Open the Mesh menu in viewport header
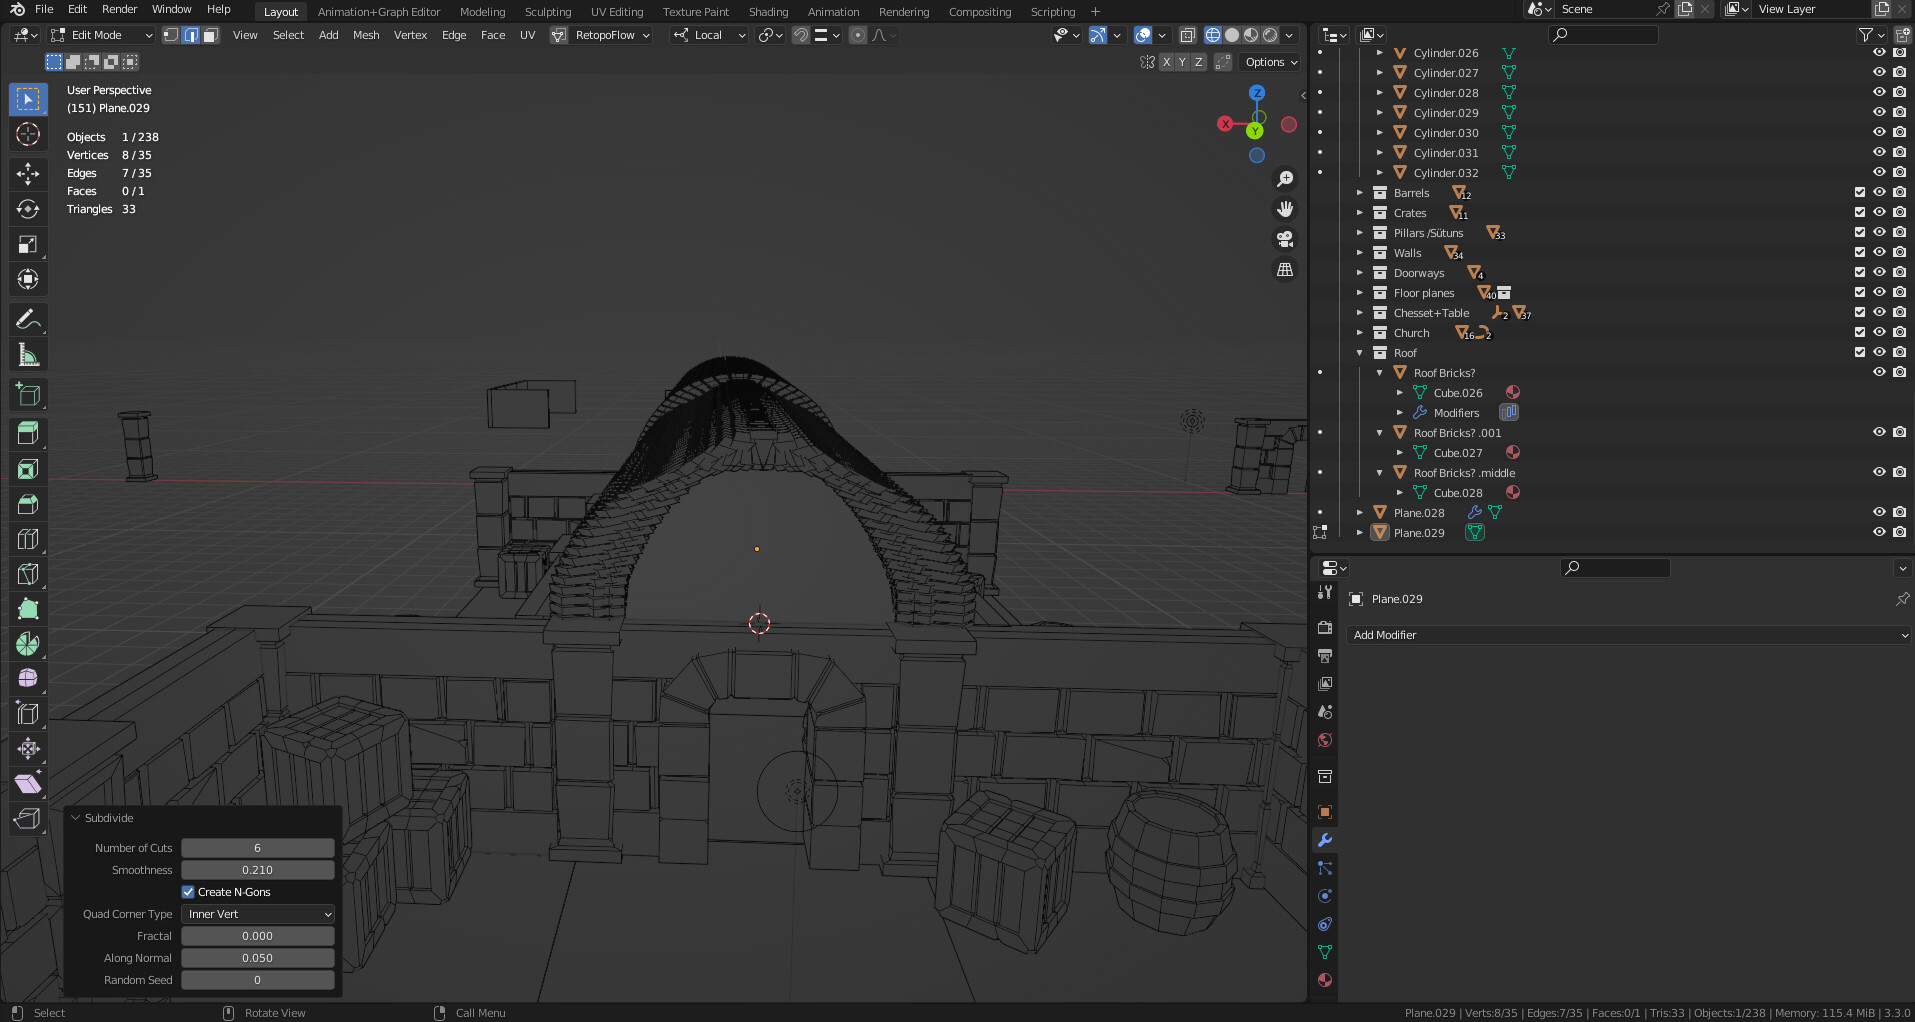This screenshot has width=1915, height=1022. pos(366,35)
